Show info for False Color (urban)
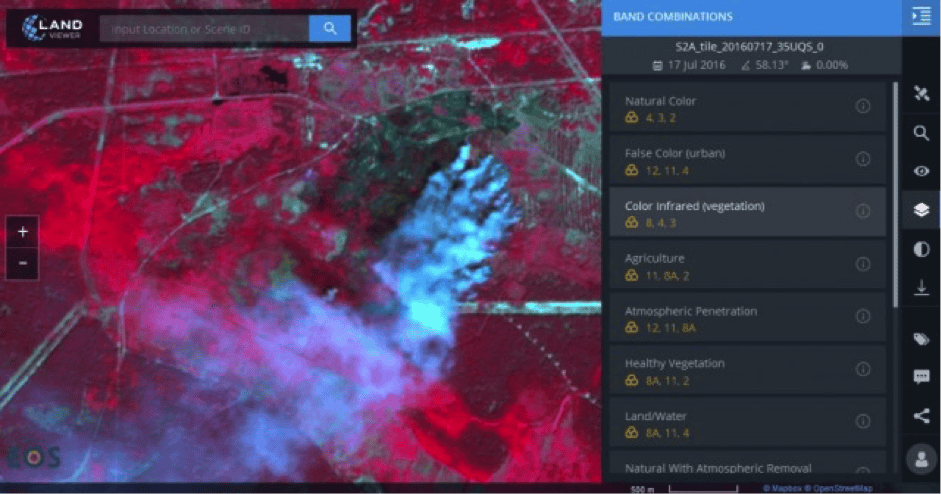The width and height of the screenshot is (941, 494). pyautogui.click(x=862, y=159)
